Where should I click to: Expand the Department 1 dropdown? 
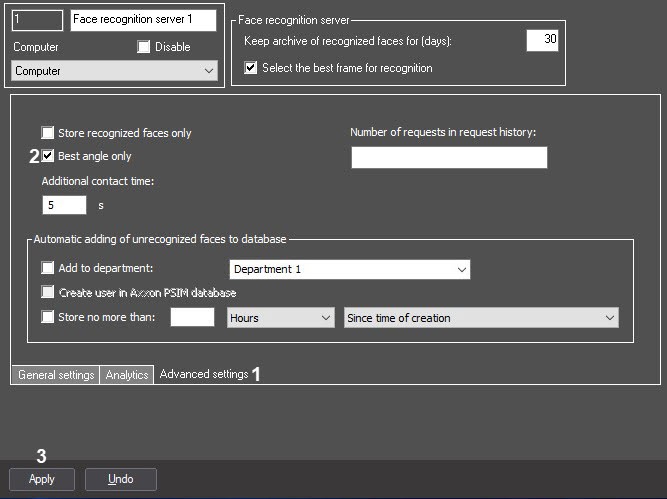[350, 269]
